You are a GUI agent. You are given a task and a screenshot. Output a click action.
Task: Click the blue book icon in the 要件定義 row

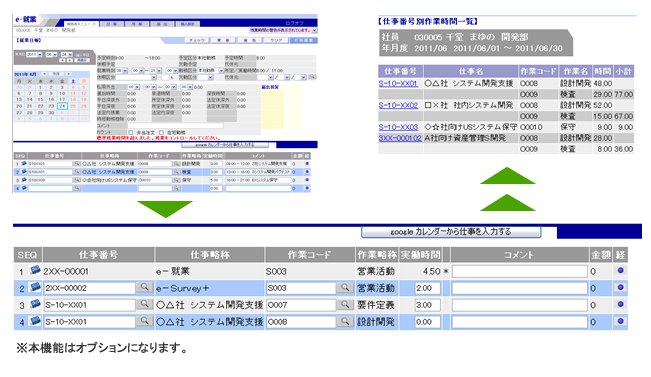35,304
